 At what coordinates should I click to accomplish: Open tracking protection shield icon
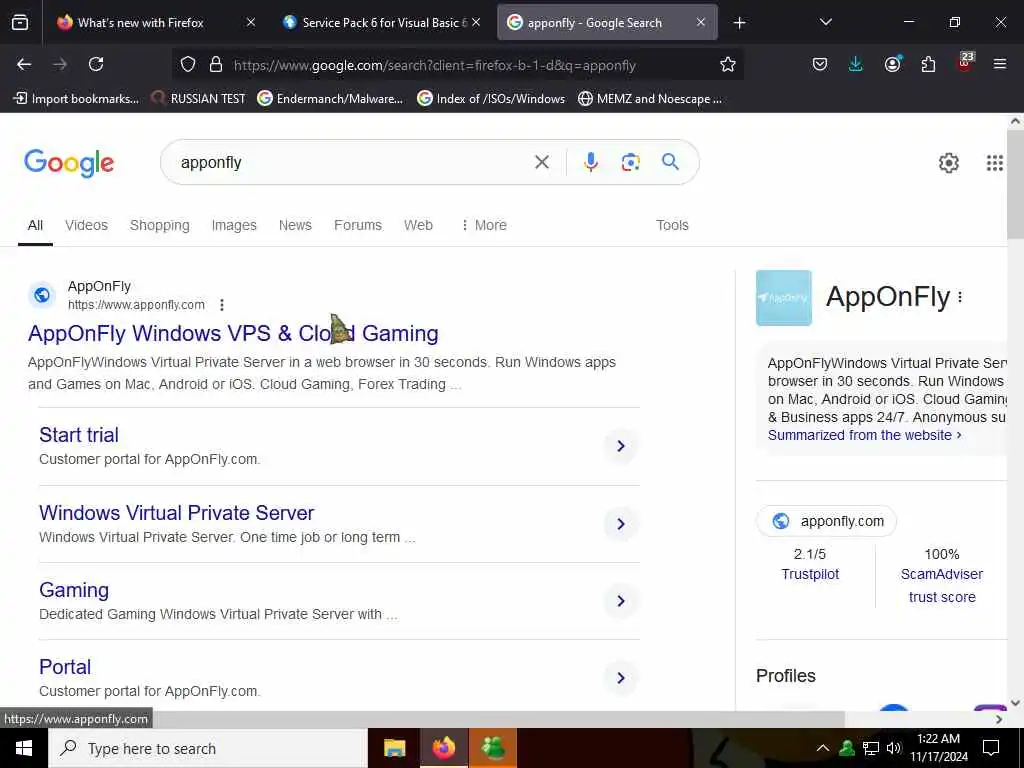[188, 64]
